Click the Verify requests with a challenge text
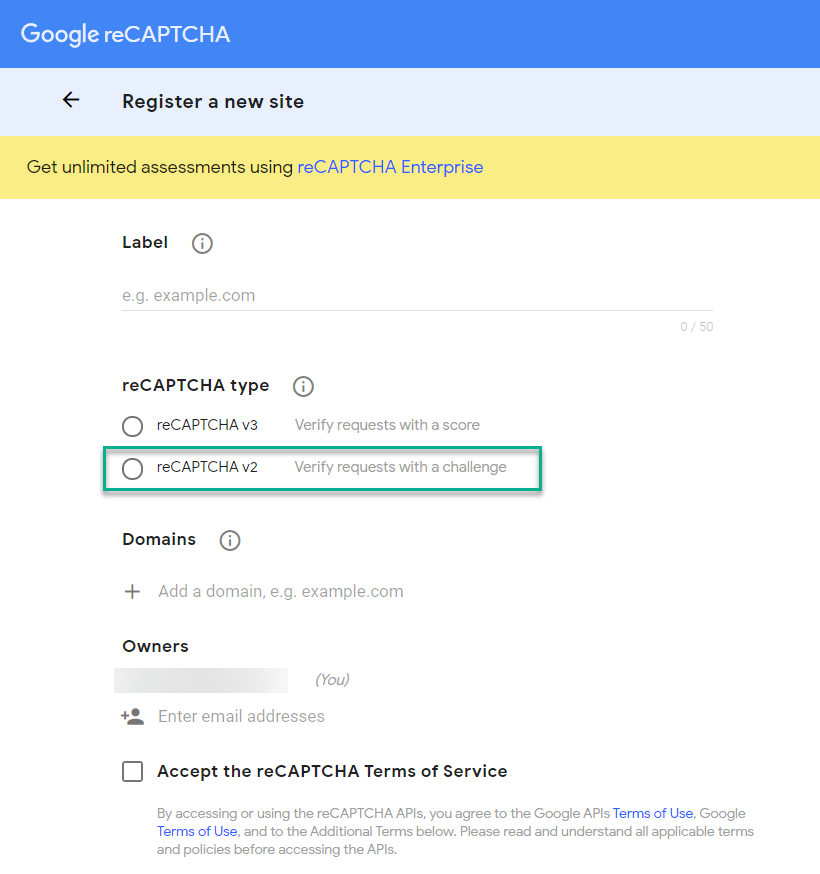This screenshot has width=820, height=874. tap(400, 467)
